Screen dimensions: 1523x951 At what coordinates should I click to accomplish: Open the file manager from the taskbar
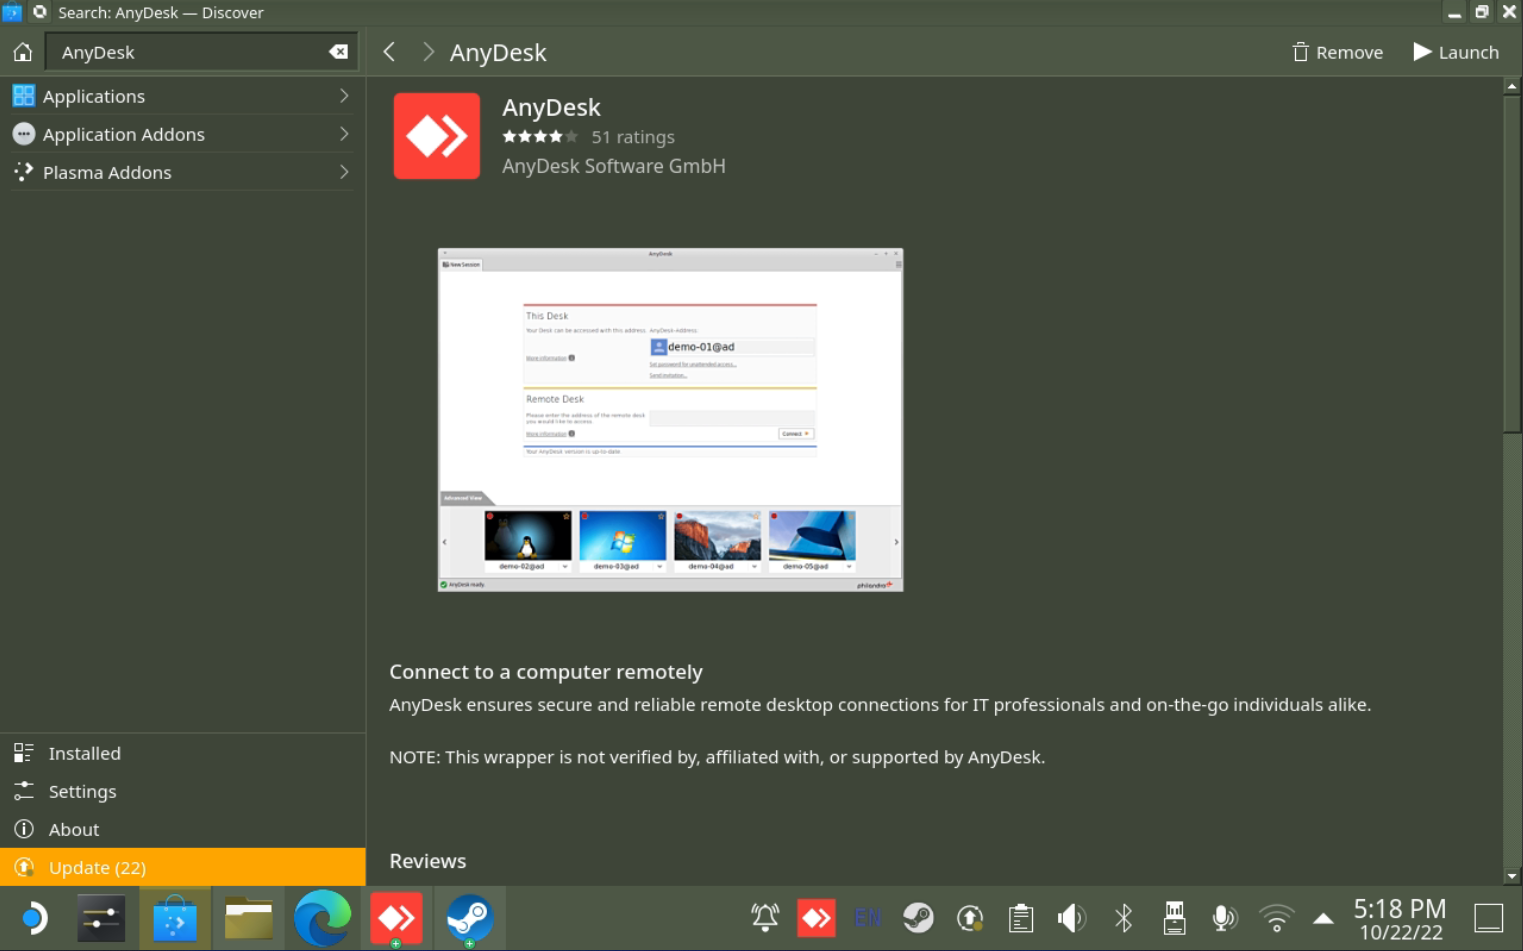tap(249, 918)
